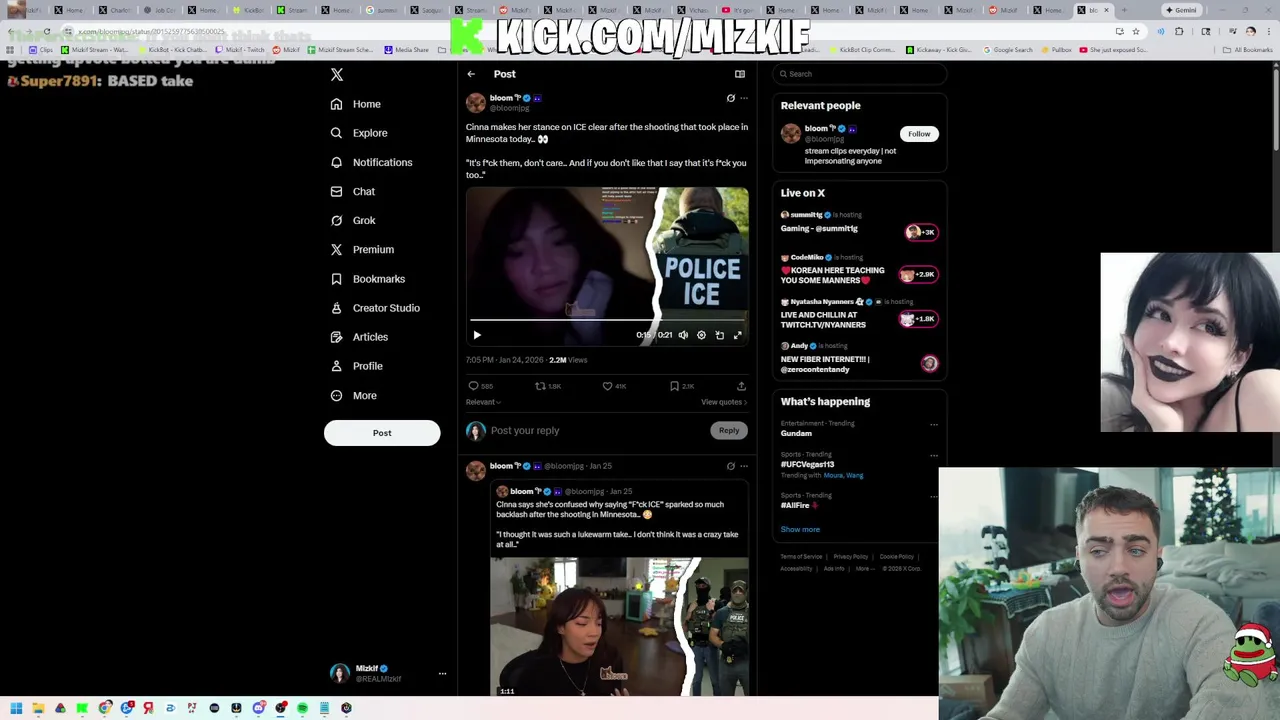1280x720 pixels.
Task: Open the X logo home link
Action: coord(337,75)
